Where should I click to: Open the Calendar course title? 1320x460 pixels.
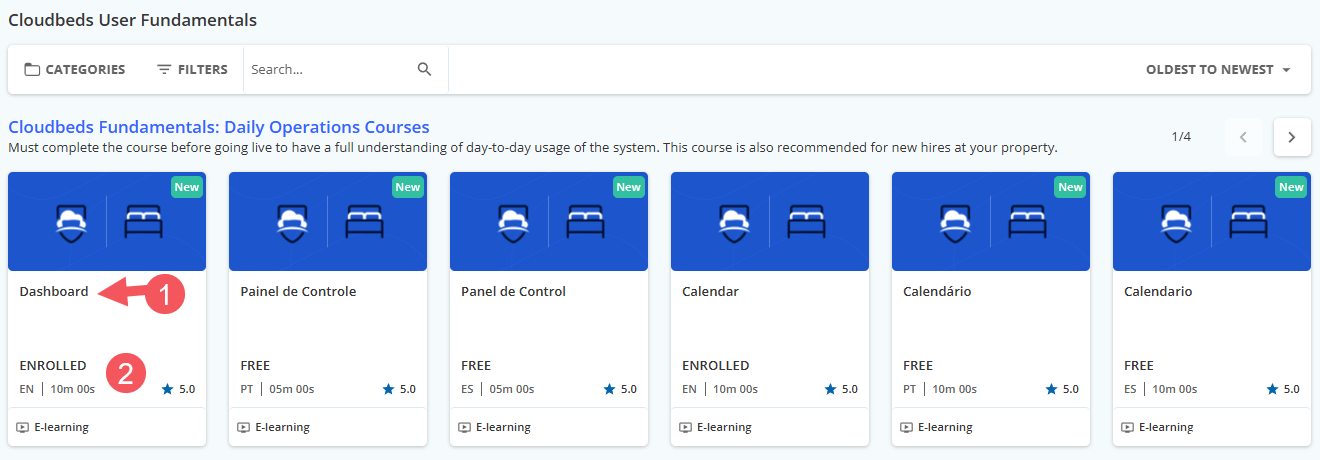coord(710,292)
